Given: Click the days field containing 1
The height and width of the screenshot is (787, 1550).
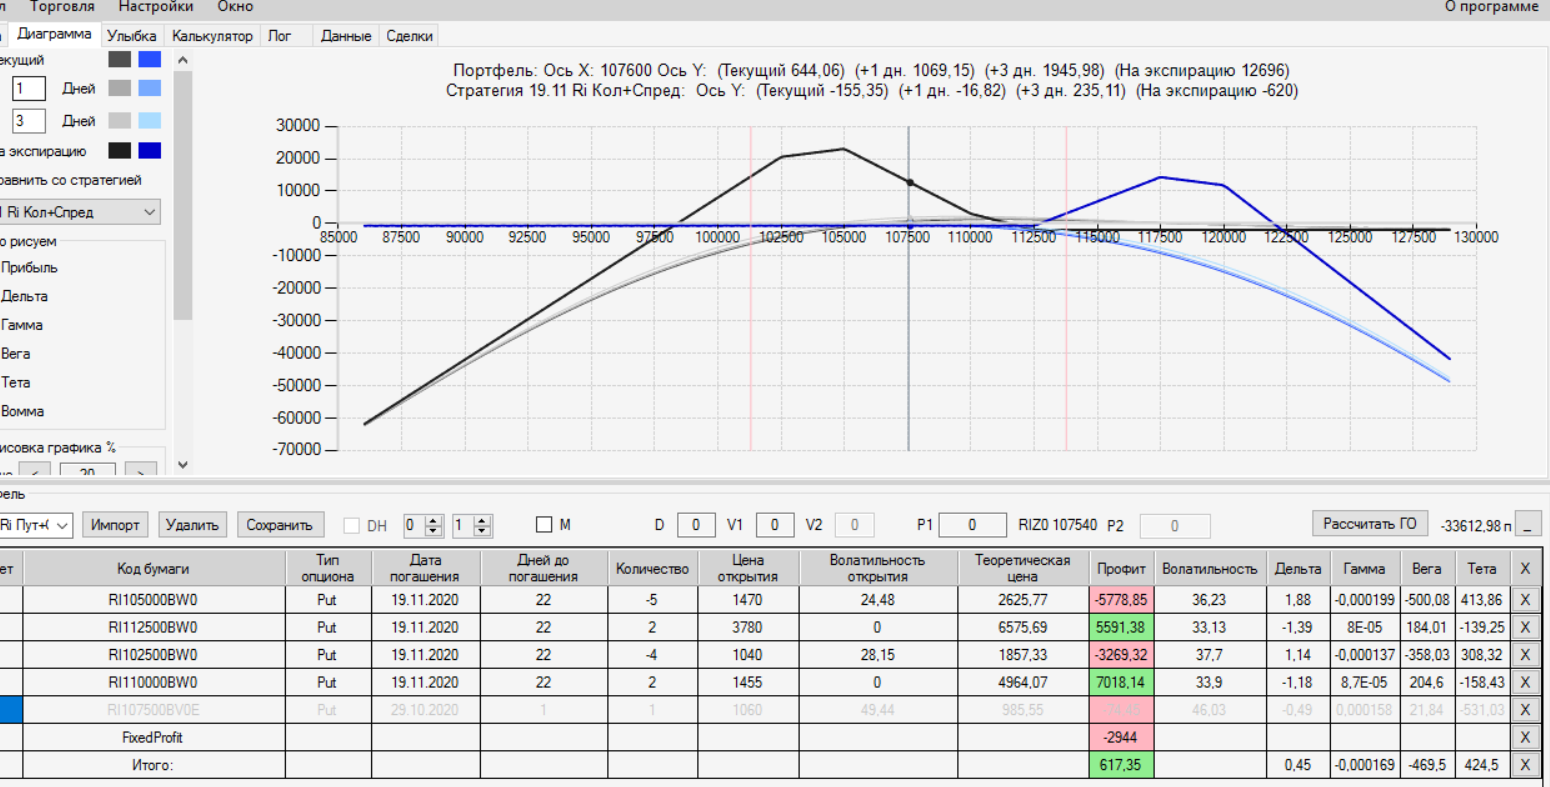Looking at the screenshot, I should tap(29, 89).
